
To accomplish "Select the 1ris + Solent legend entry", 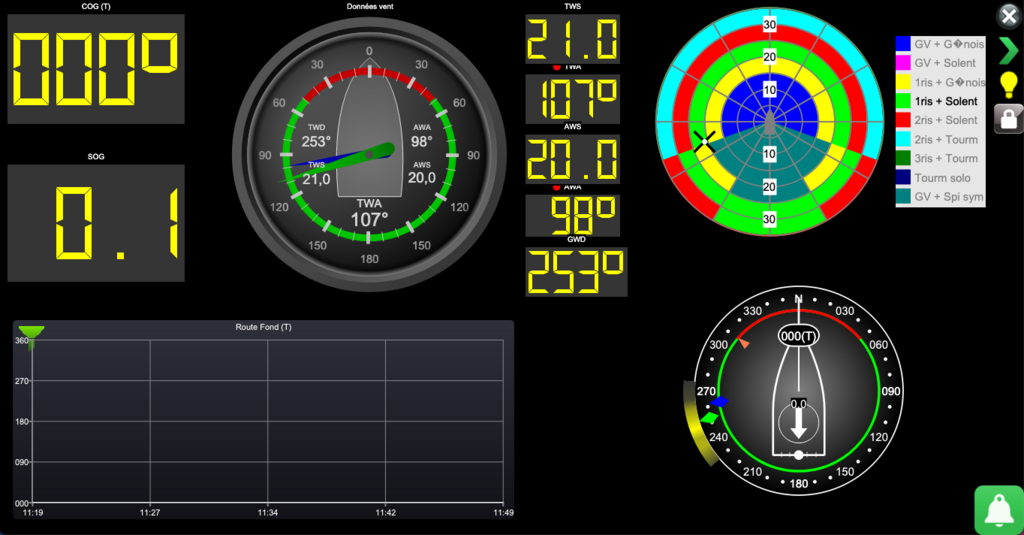I will (940, 101).
